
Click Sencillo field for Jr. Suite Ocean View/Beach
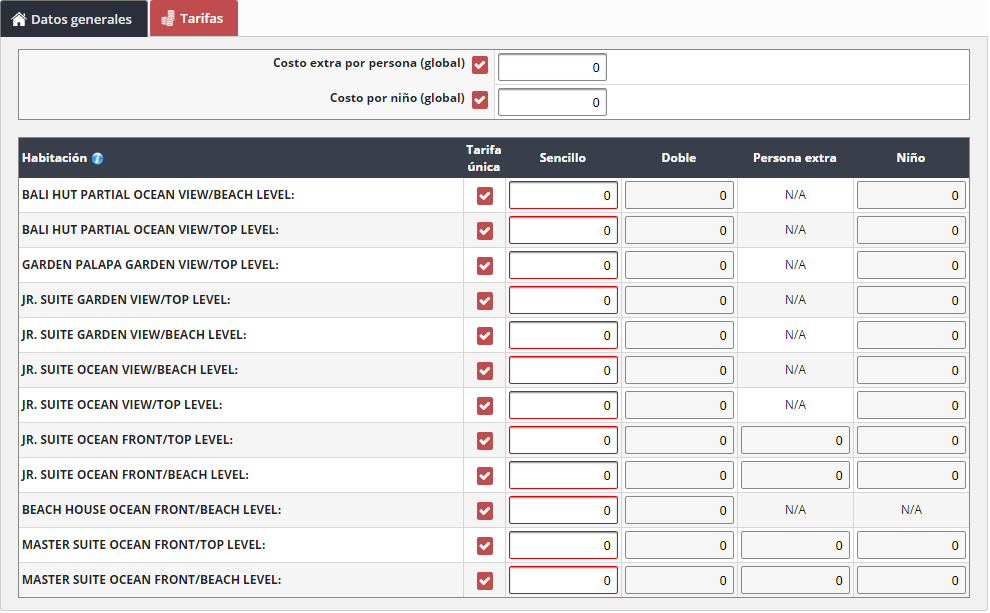[563, 371]
